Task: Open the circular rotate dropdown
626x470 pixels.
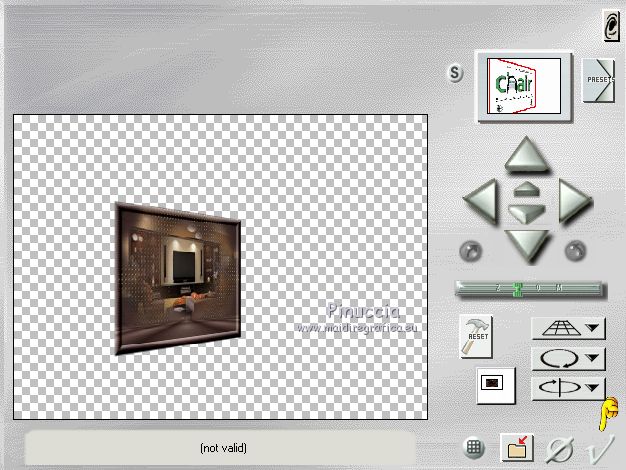Action: click(x=568, y=359)
